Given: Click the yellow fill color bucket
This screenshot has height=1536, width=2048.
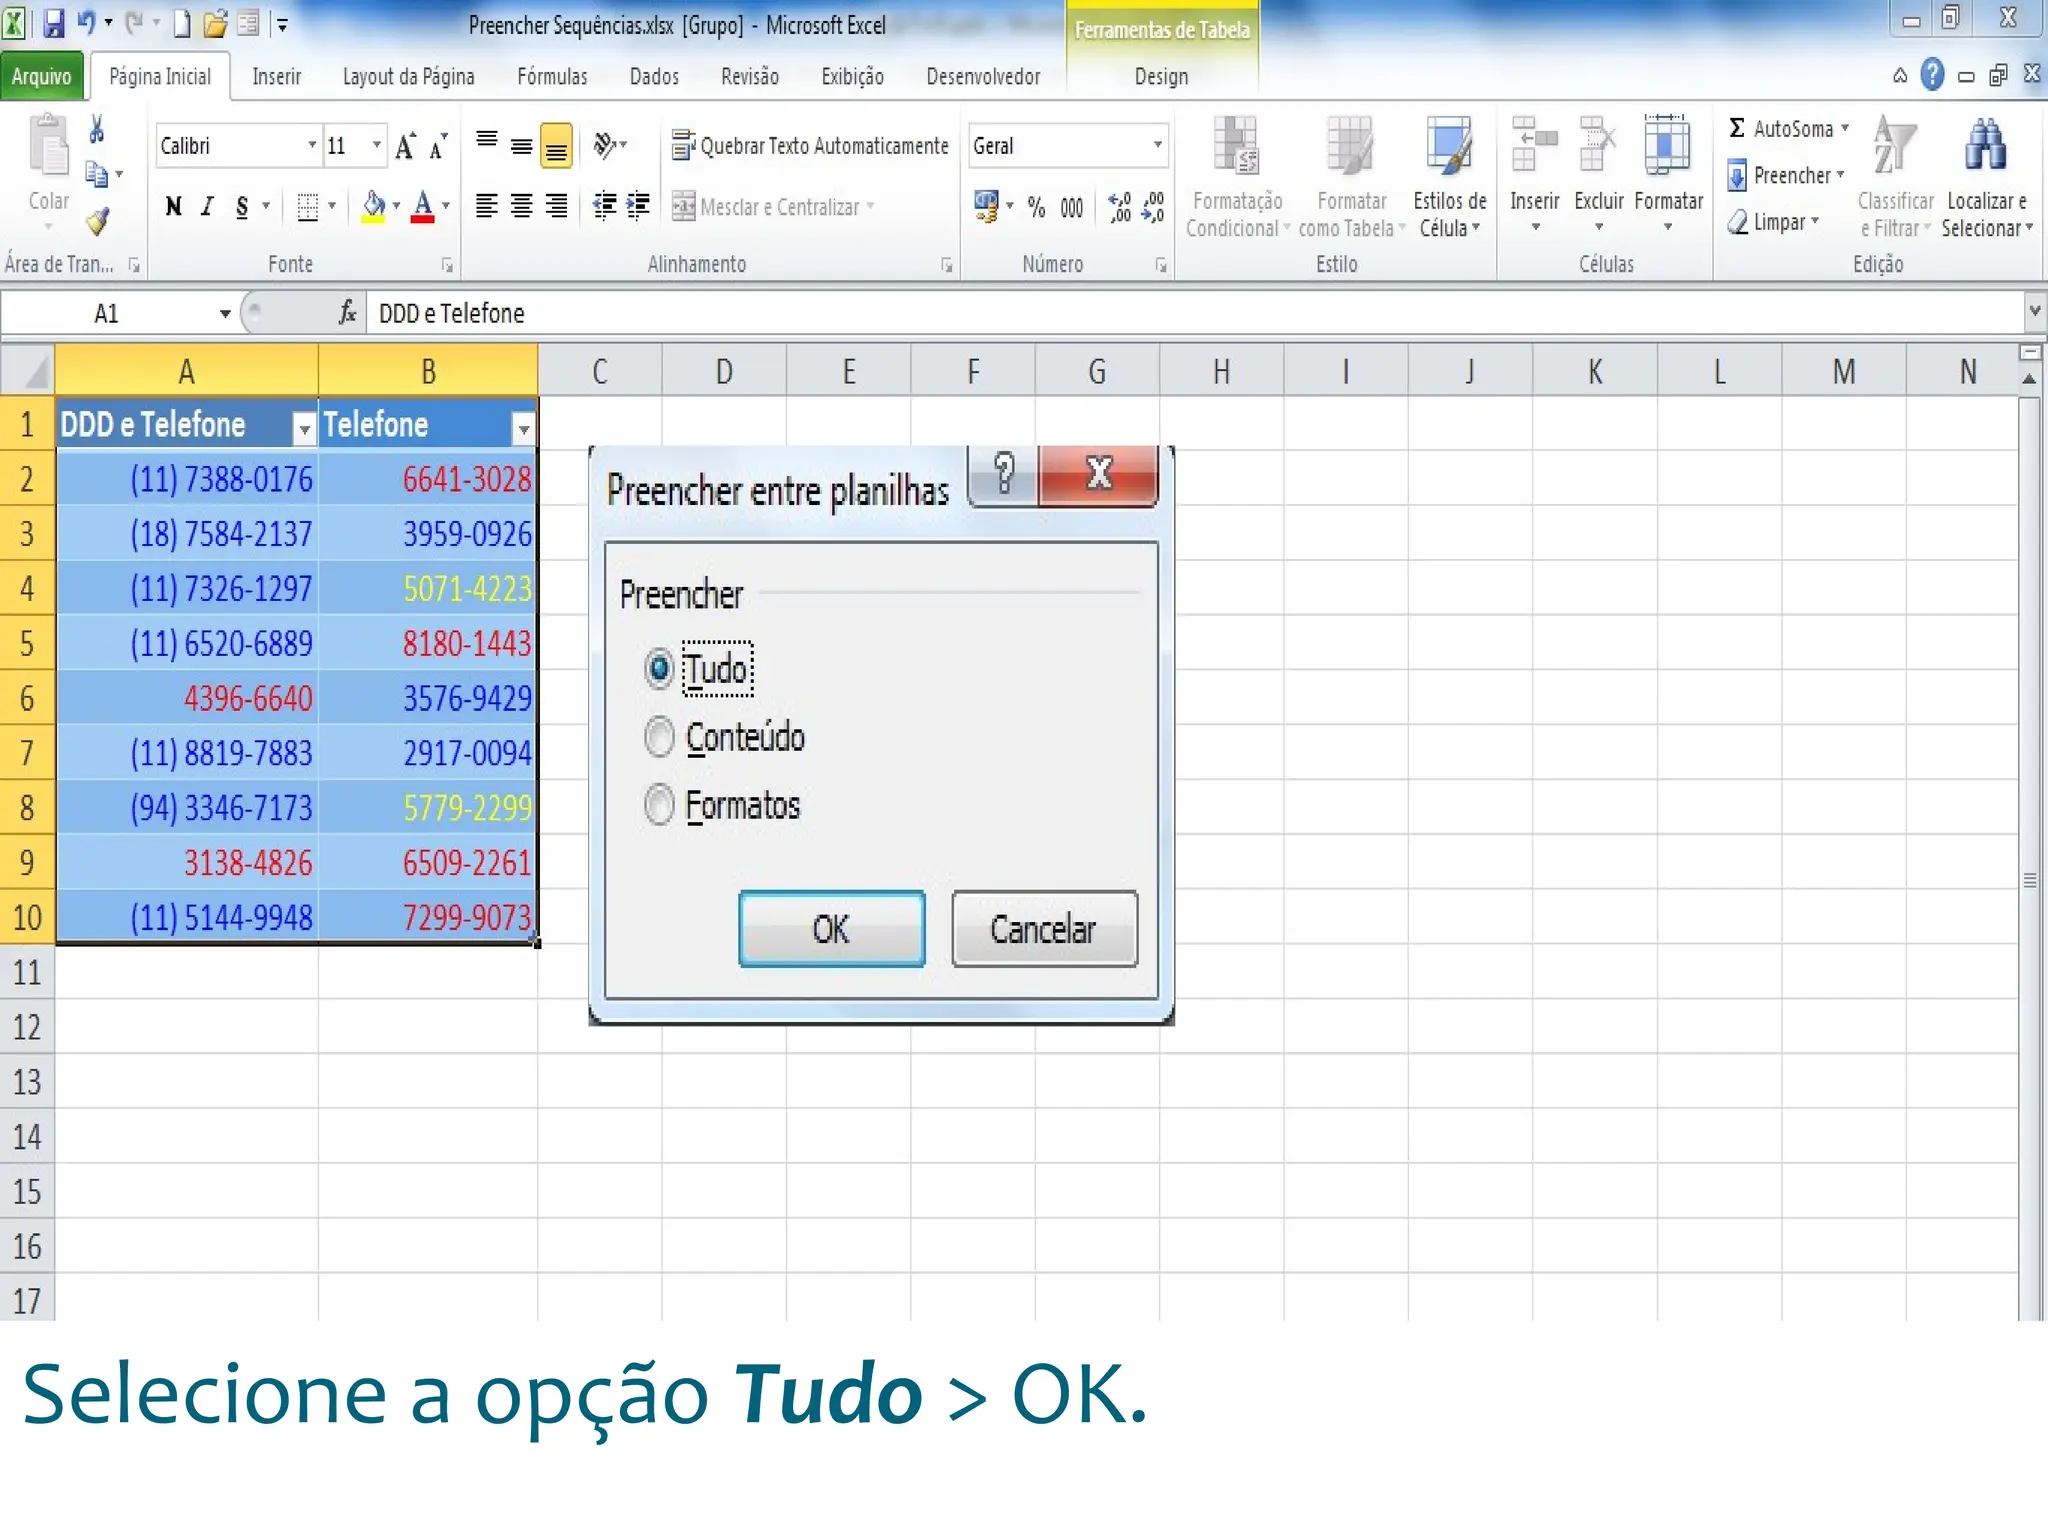Looking at the screenshot, I should (x=373, y=207).
